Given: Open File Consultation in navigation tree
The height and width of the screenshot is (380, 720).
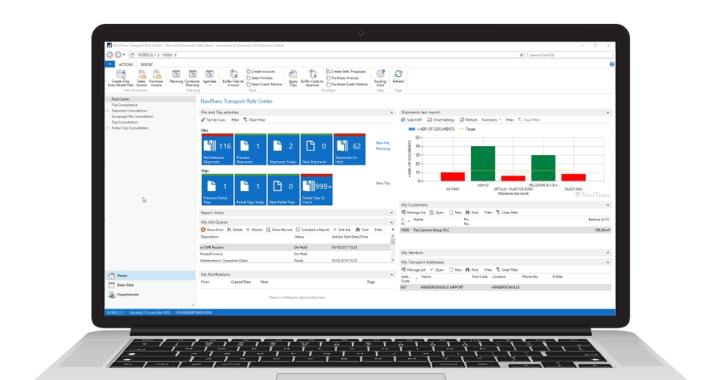Looking at the screenshot, I should 124,105.
